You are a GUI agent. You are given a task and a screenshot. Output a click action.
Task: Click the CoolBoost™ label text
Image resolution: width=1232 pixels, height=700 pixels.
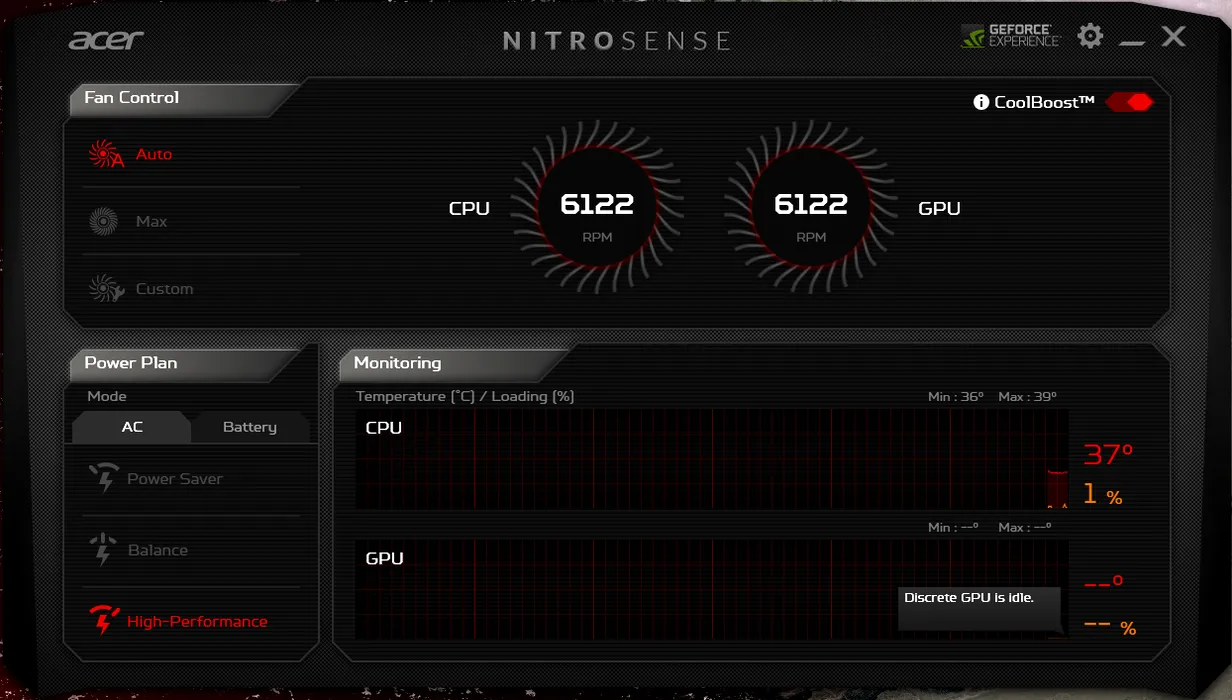1044,102
